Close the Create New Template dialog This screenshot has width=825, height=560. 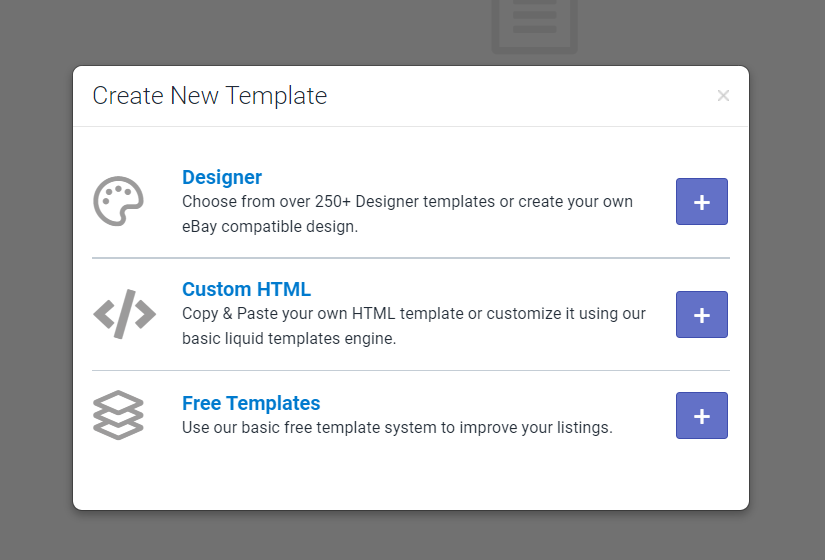(x=723, y=96)
